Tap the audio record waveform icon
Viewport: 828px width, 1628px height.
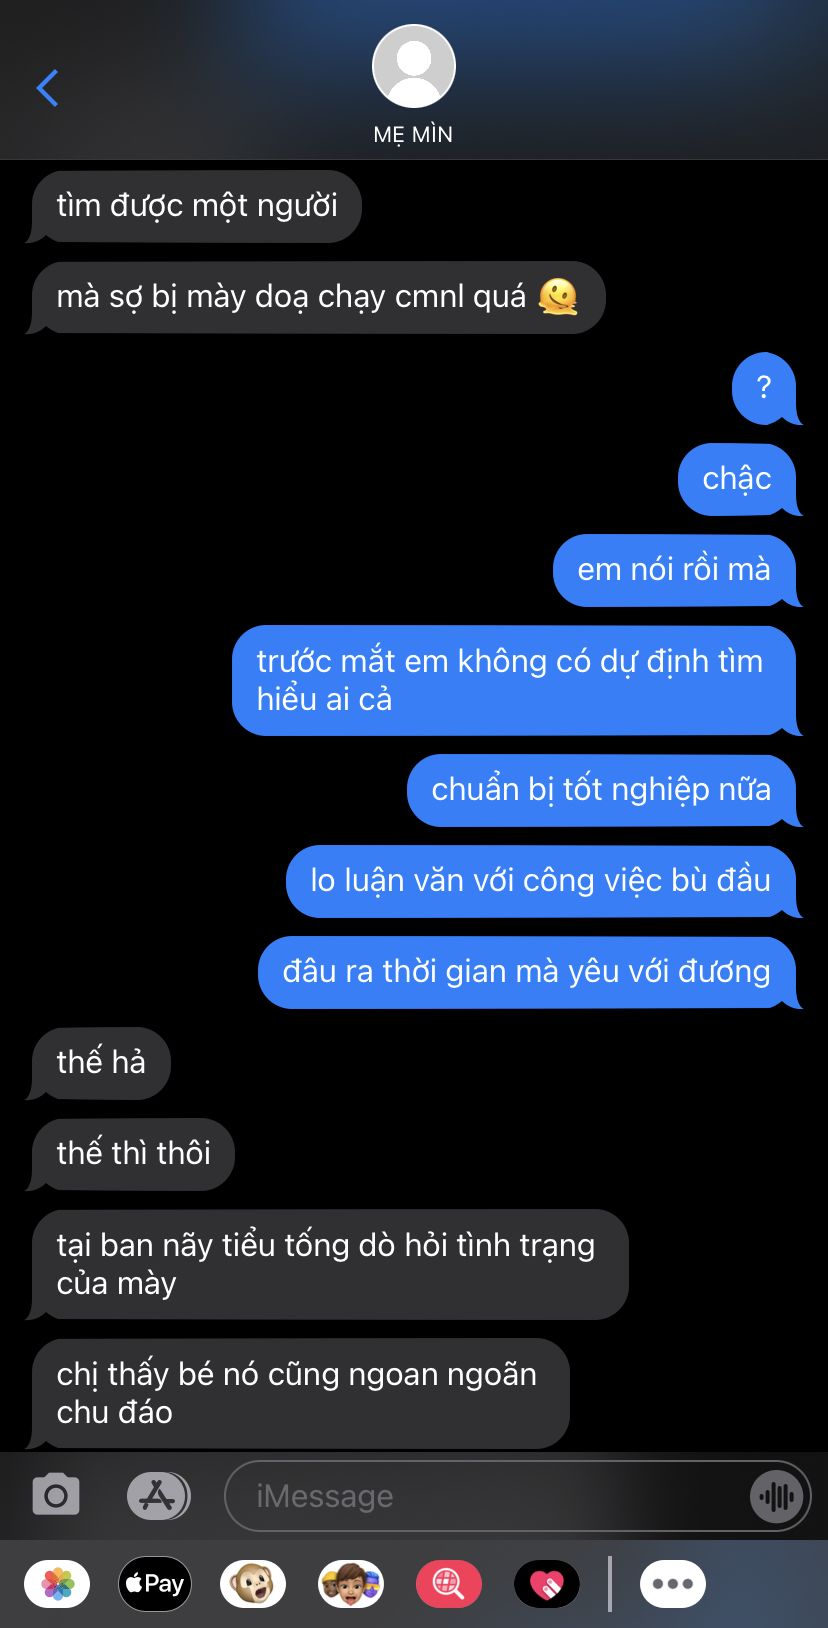coord(776,1496)
